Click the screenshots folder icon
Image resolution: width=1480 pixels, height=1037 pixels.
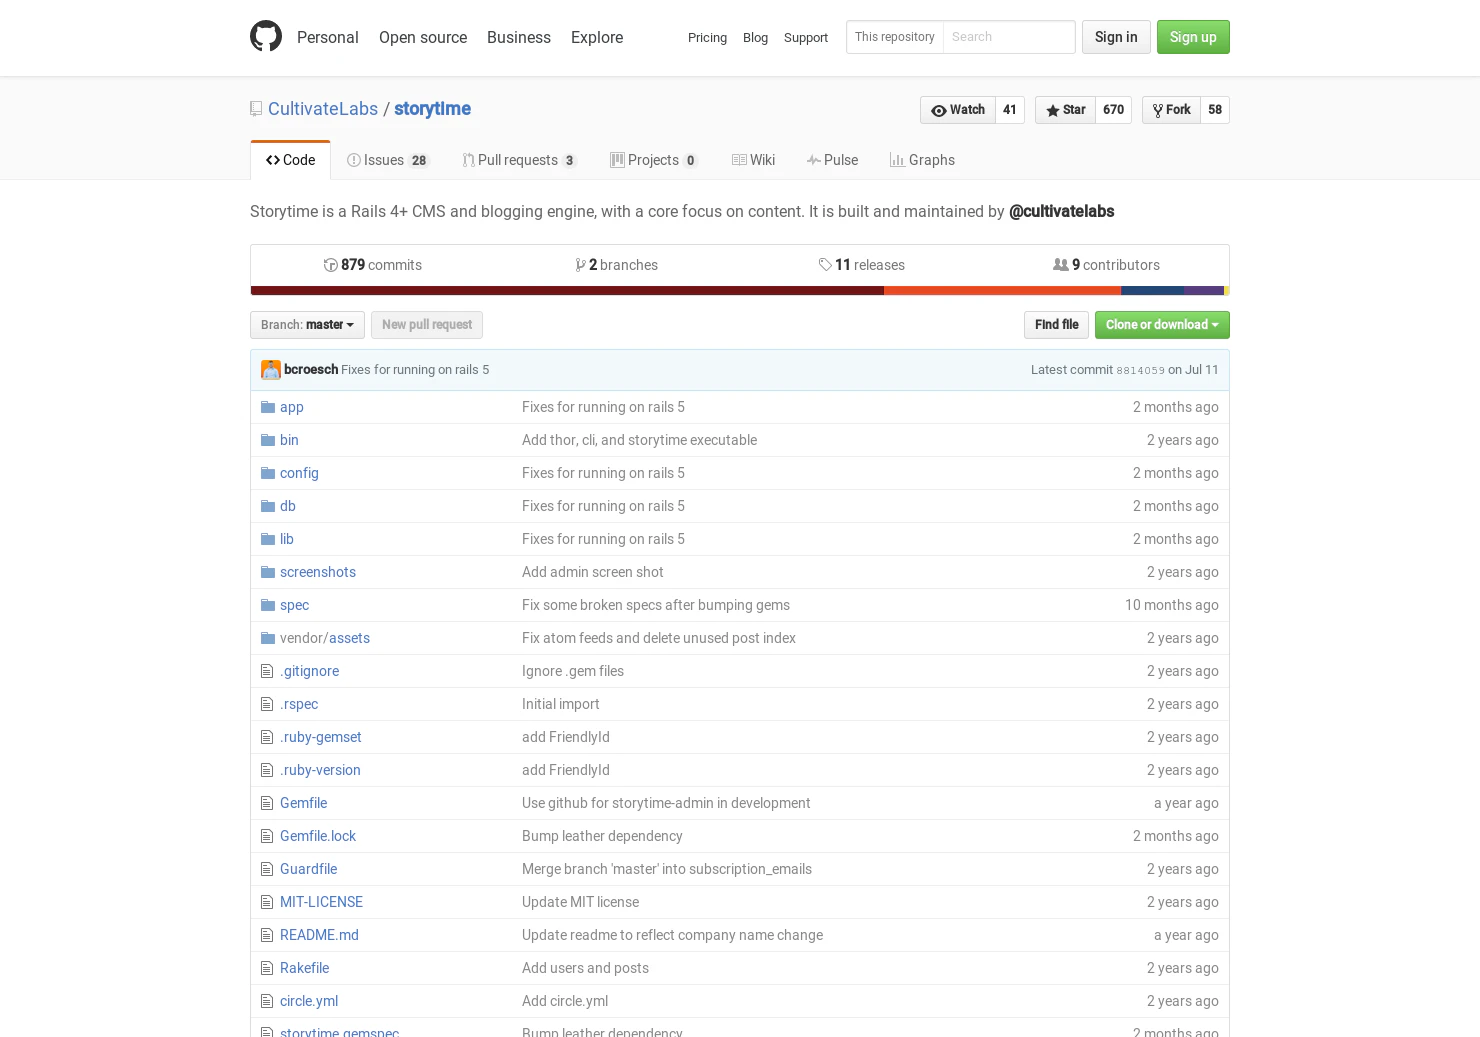coord(268,572)
